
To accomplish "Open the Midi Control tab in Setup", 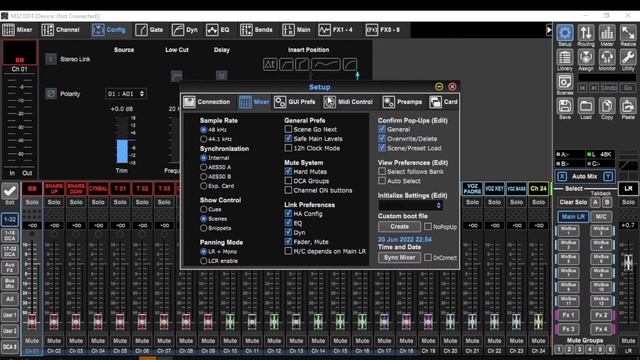I will [348, 102].
